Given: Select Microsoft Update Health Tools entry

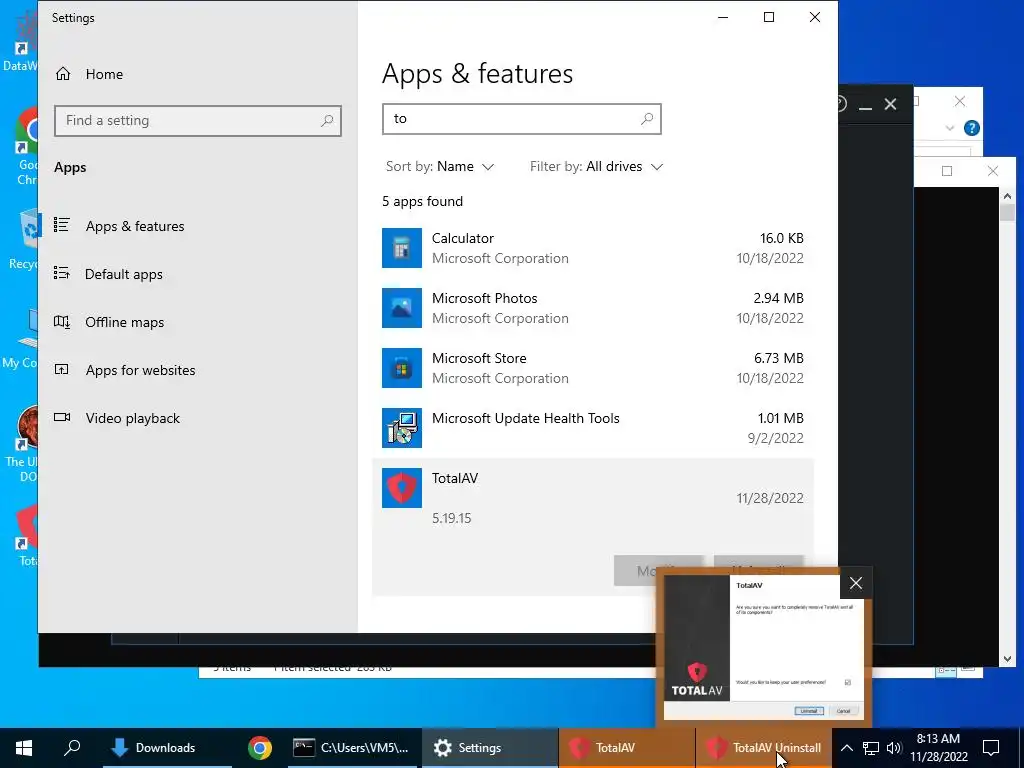Looking at the screenshot, I should (x=593, y=428).
